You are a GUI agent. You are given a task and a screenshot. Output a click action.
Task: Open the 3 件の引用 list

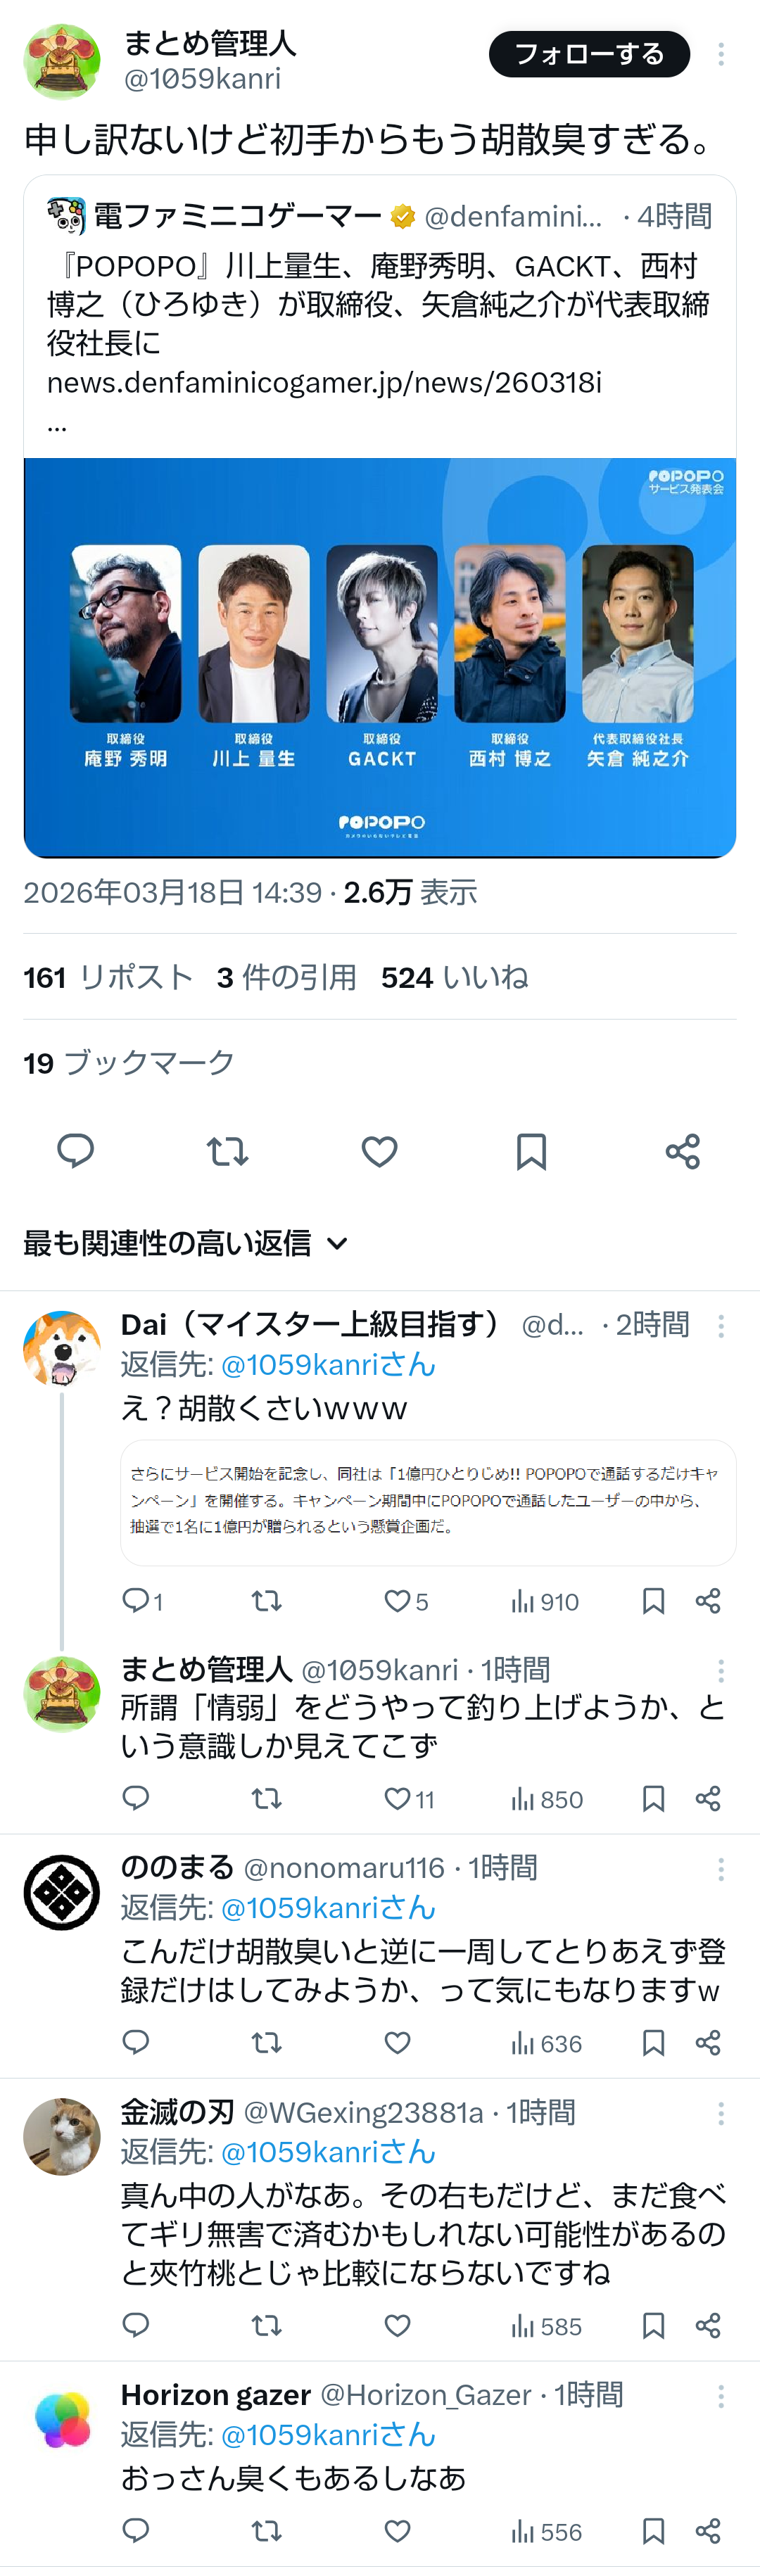286,977
